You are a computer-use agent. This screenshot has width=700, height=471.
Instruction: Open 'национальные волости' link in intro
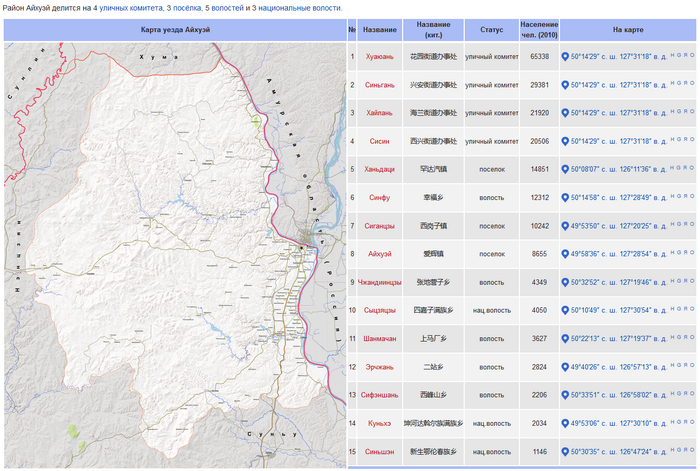tap(299, 8)
